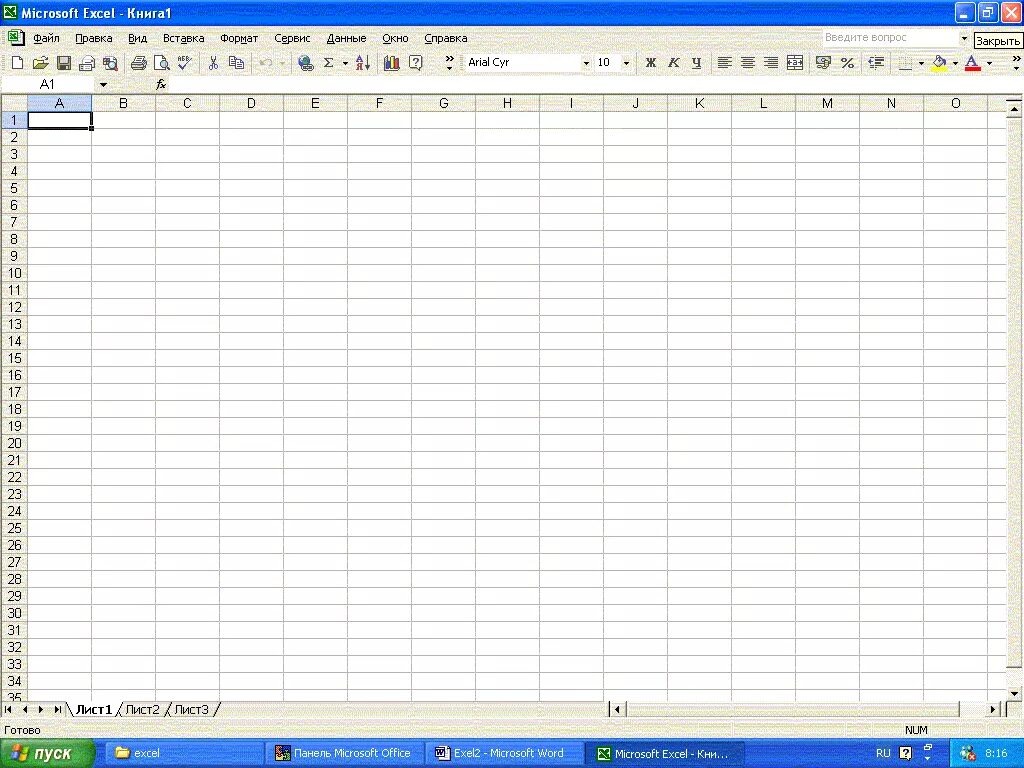The width and height of the screenshot is (1024, 768).
Task: Open Excel Help question mark icon
Action: [415, 63]
